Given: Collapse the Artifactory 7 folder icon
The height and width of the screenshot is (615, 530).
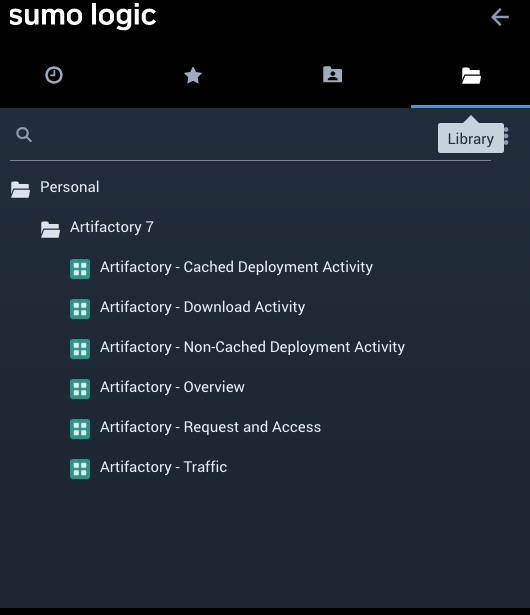Looking at the screenshot, I should click(50, 229).
